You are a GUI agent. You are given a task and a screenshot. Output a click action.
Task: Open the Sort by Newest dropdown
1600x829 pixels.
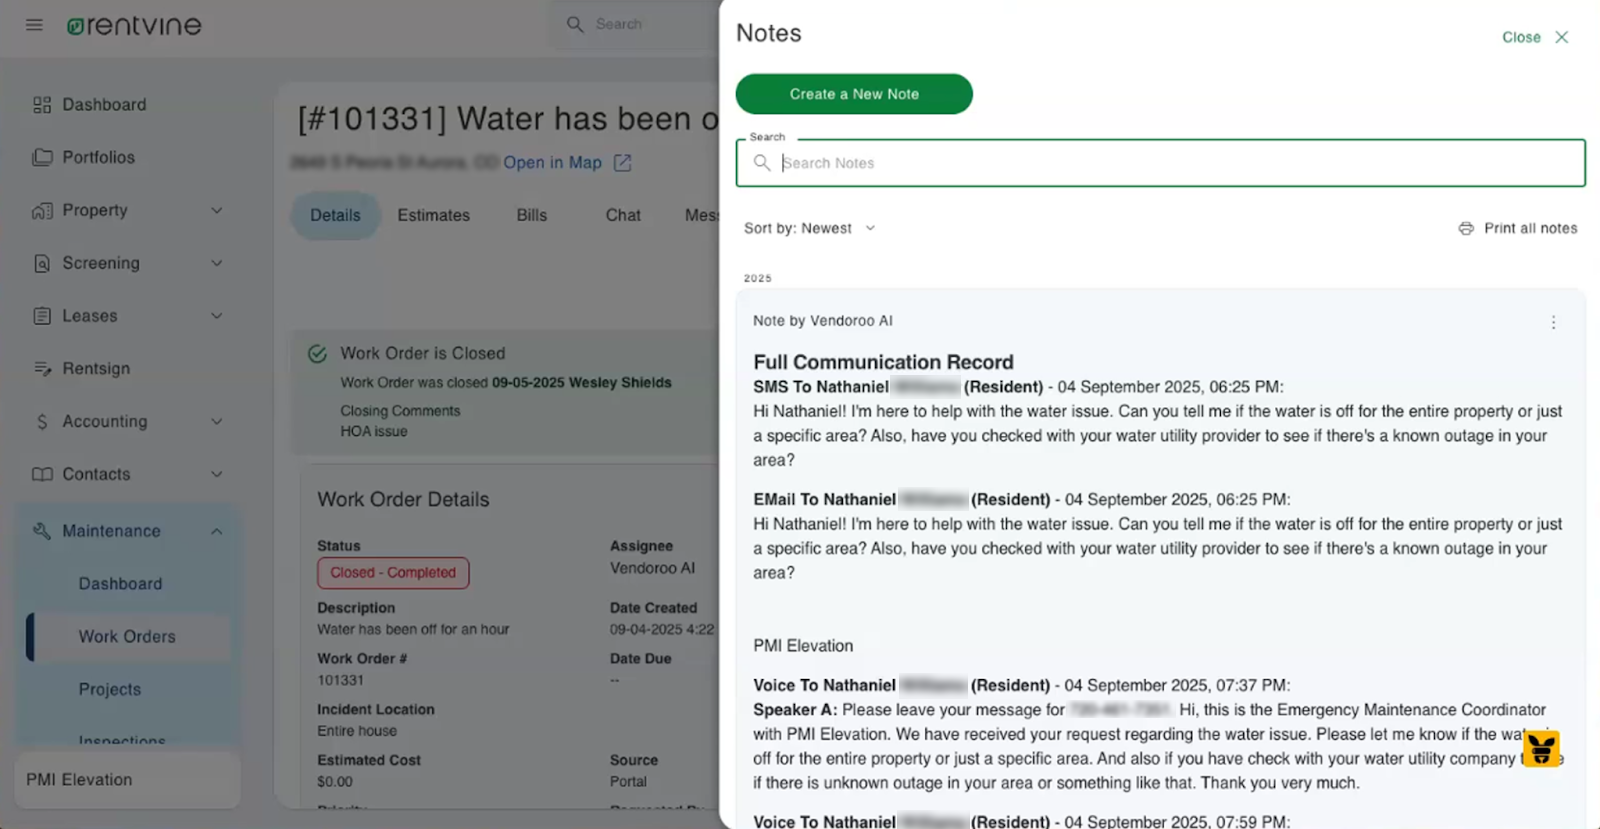(x=810, y=229)
